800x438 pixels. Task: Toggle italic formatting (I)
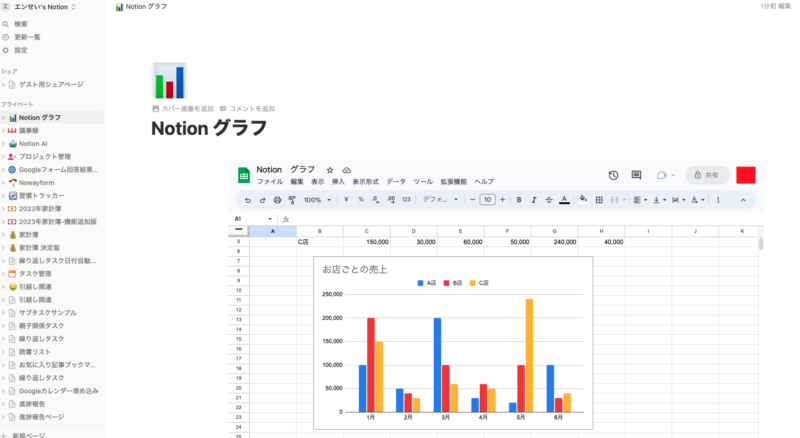click(534, 200)
